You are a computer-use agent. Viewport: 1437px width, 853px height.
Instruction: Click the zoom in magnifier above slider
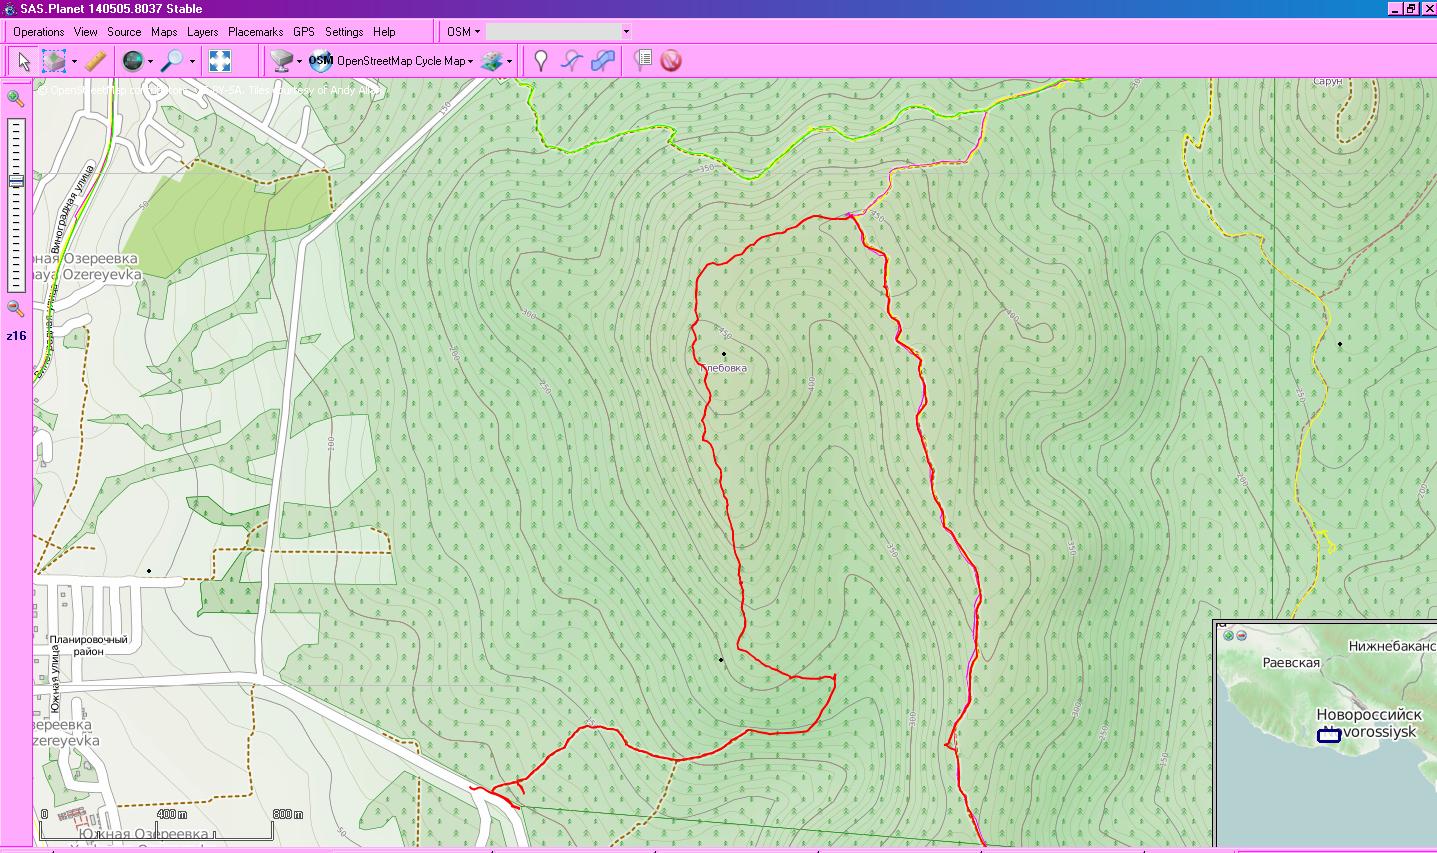pos(16,98)
